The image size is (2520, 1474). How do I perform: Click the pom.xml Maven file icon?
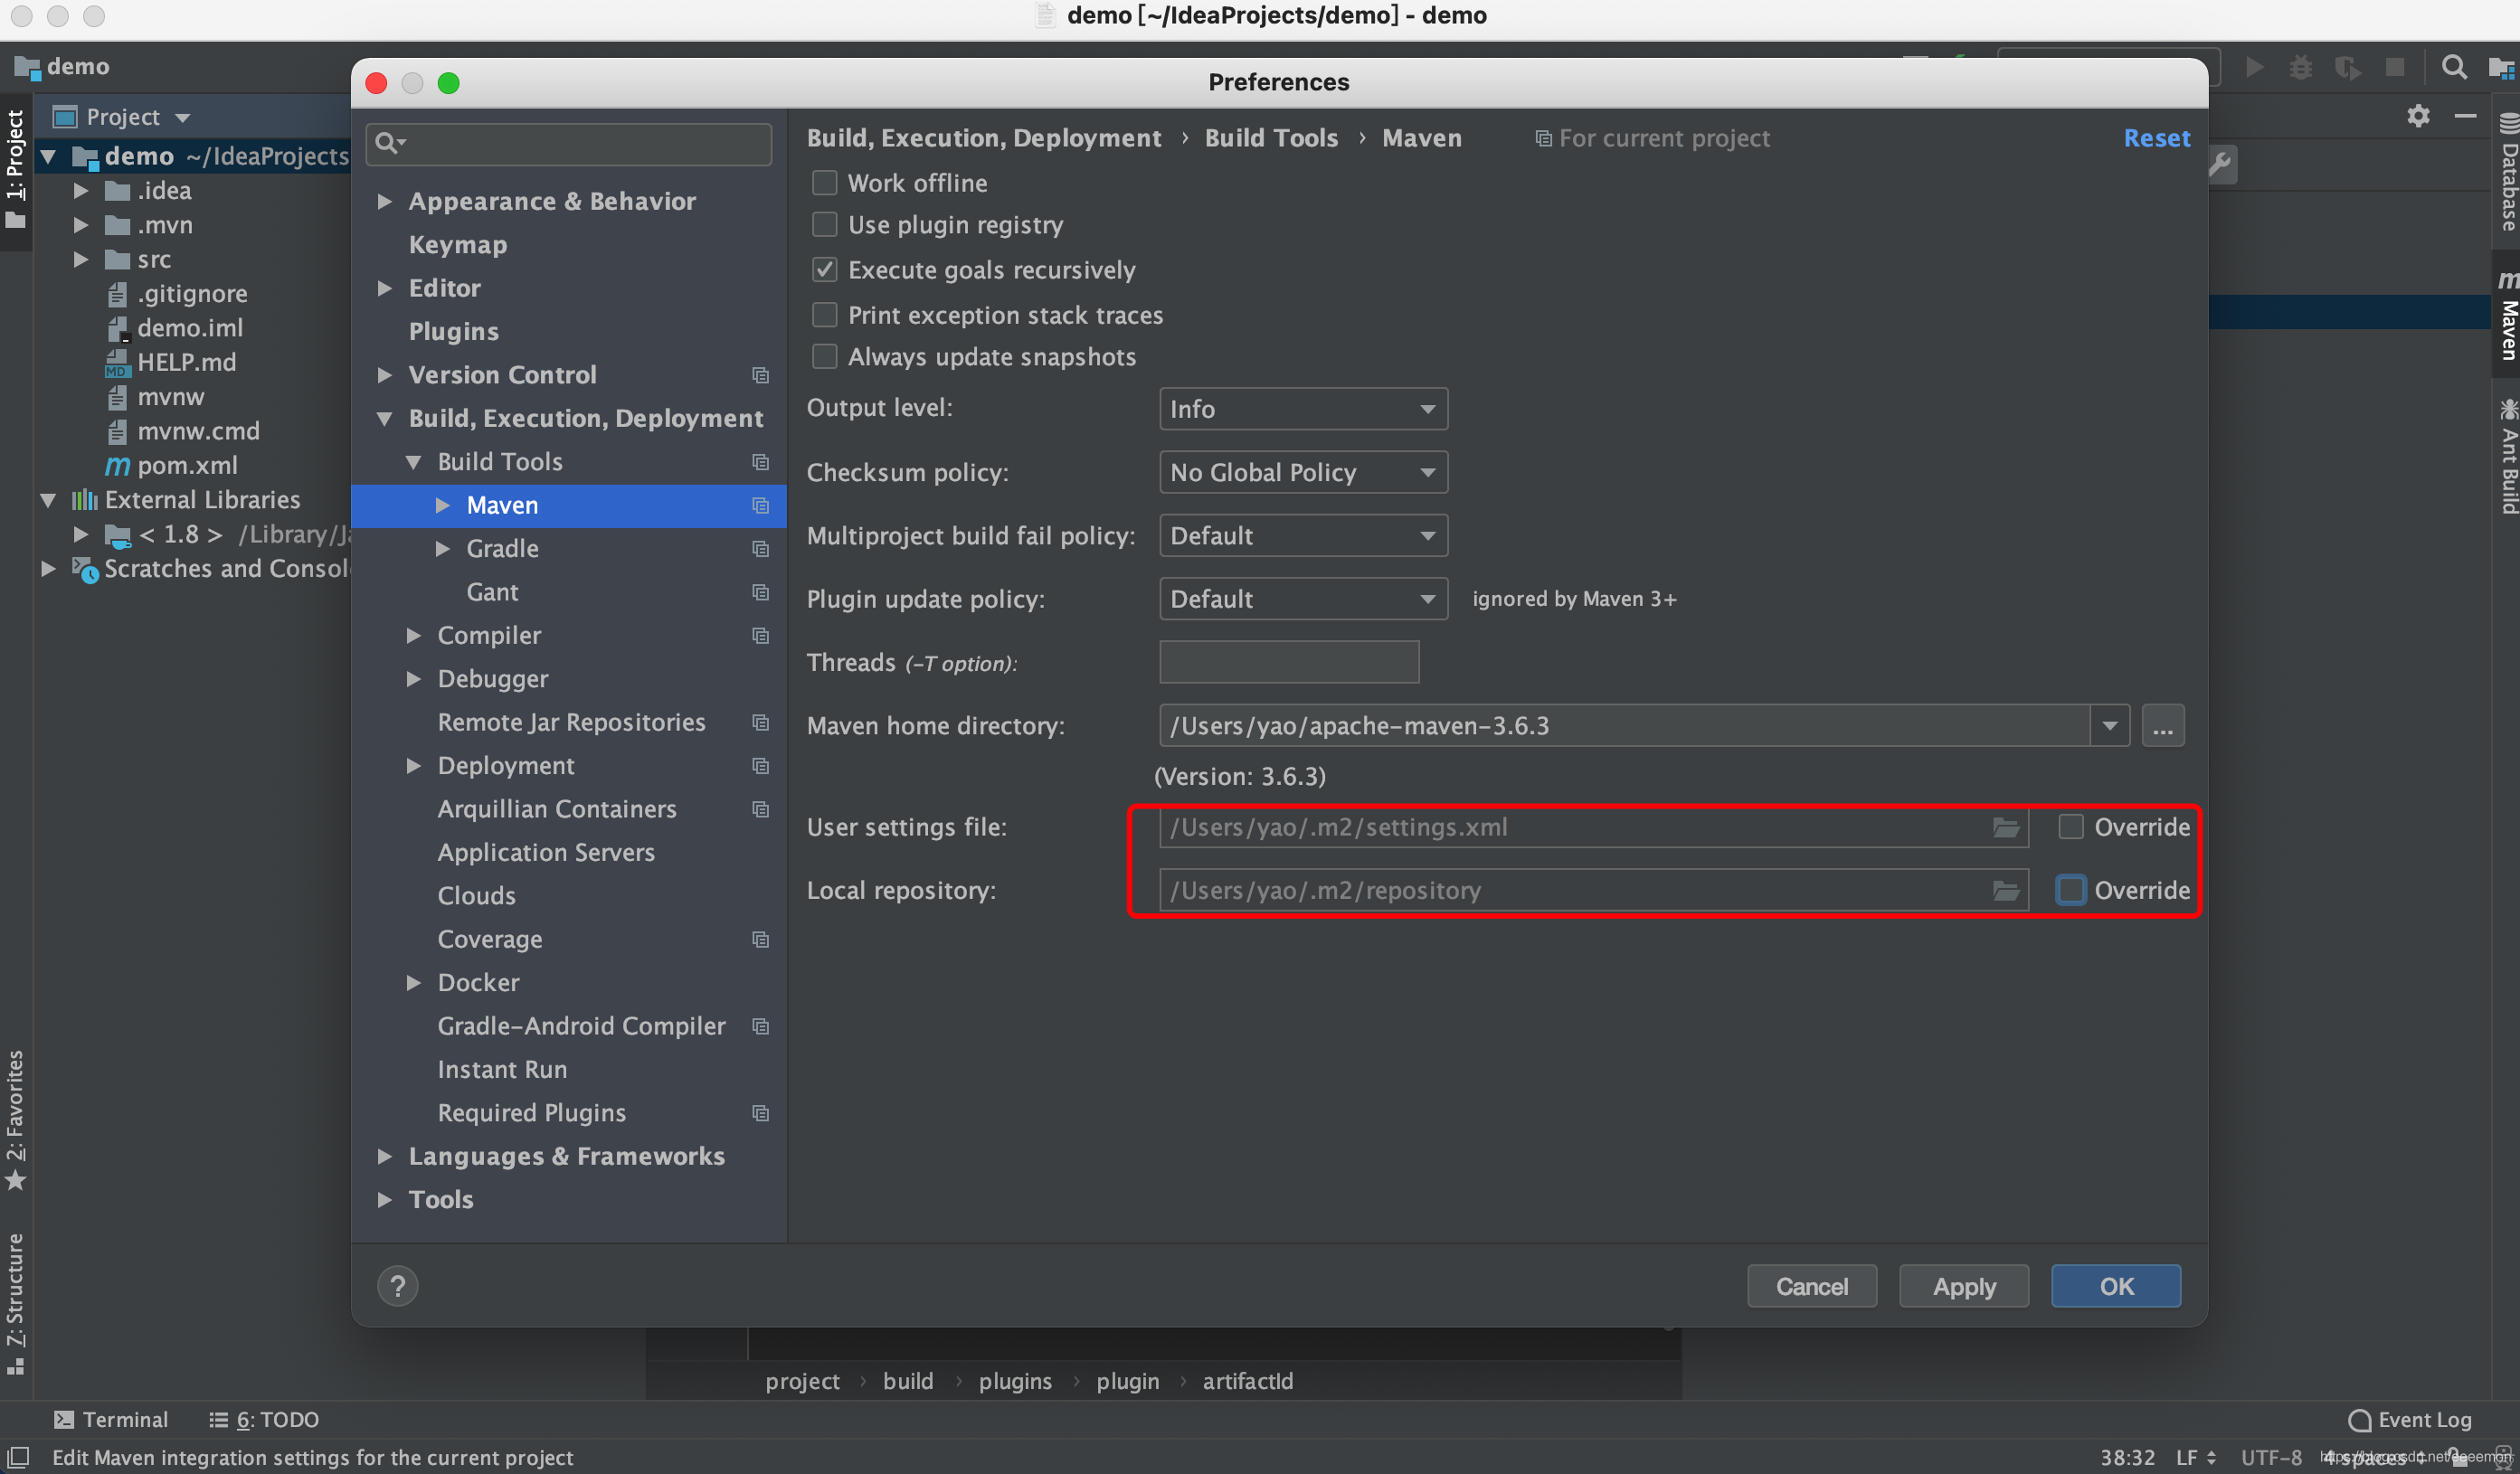pos(118,465)
